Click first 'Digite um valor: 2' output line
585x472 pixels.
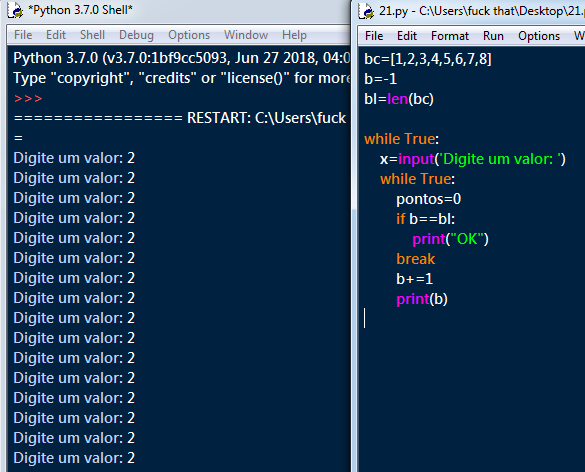coord(74,158)
